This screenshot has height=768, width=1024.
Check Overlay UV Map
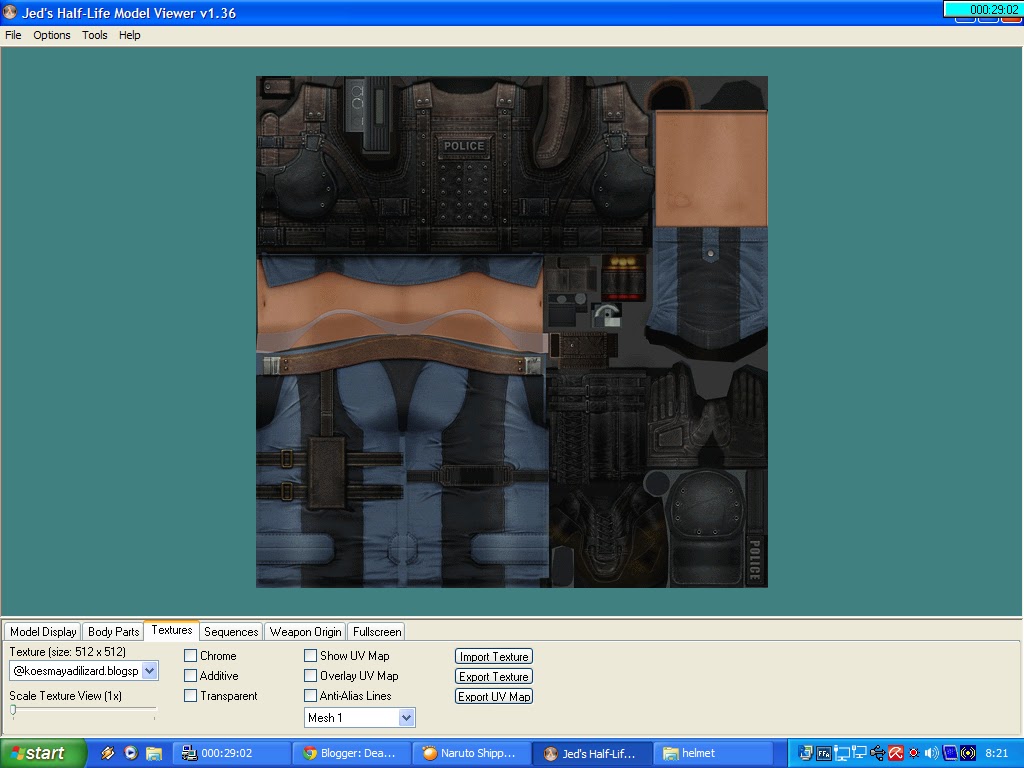310,675
